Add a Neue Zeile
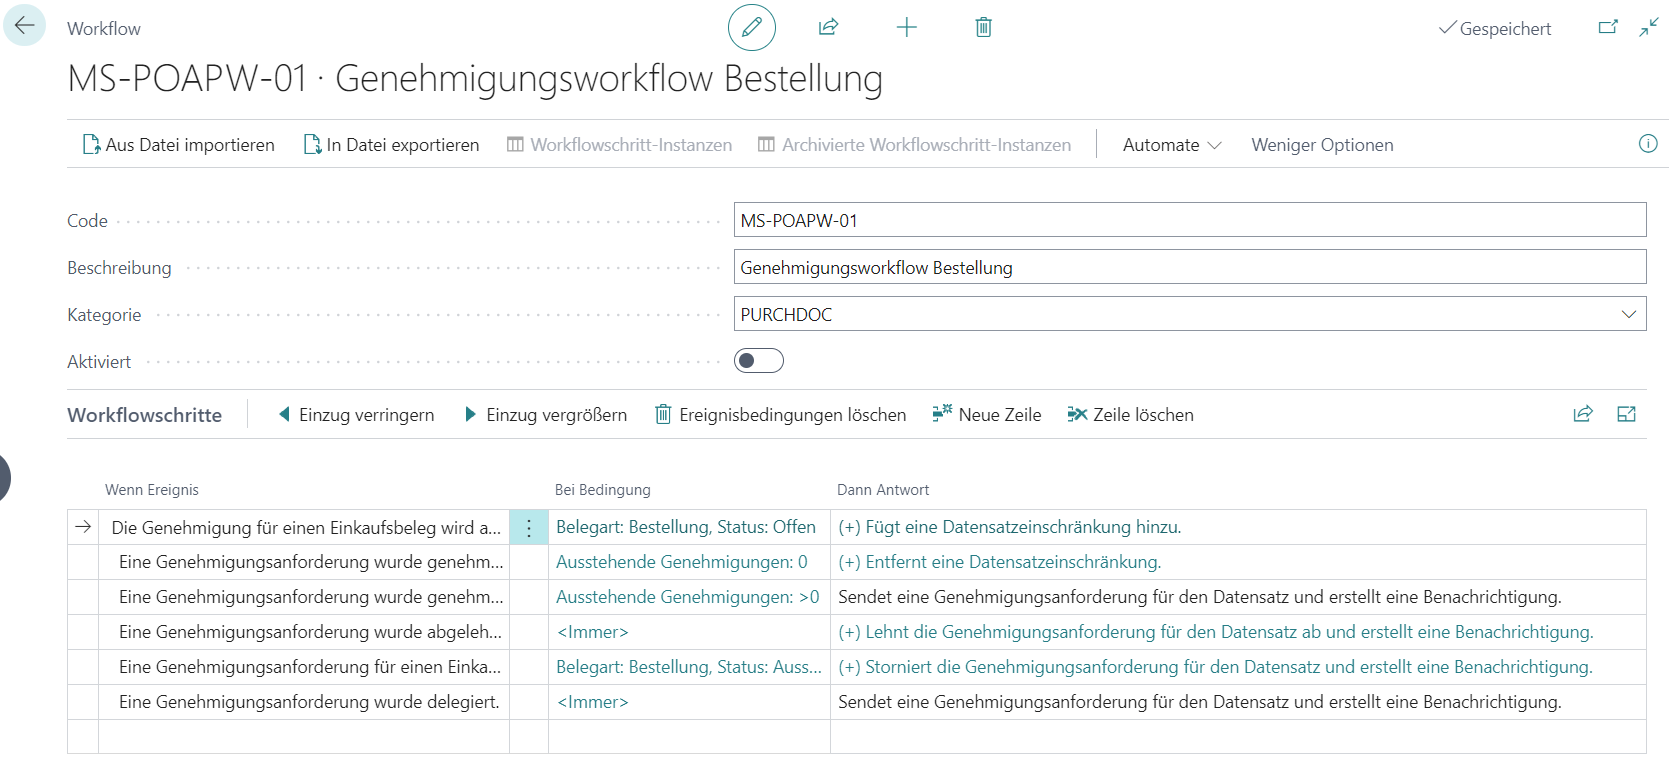1670x769 pixels. [987, 415]
